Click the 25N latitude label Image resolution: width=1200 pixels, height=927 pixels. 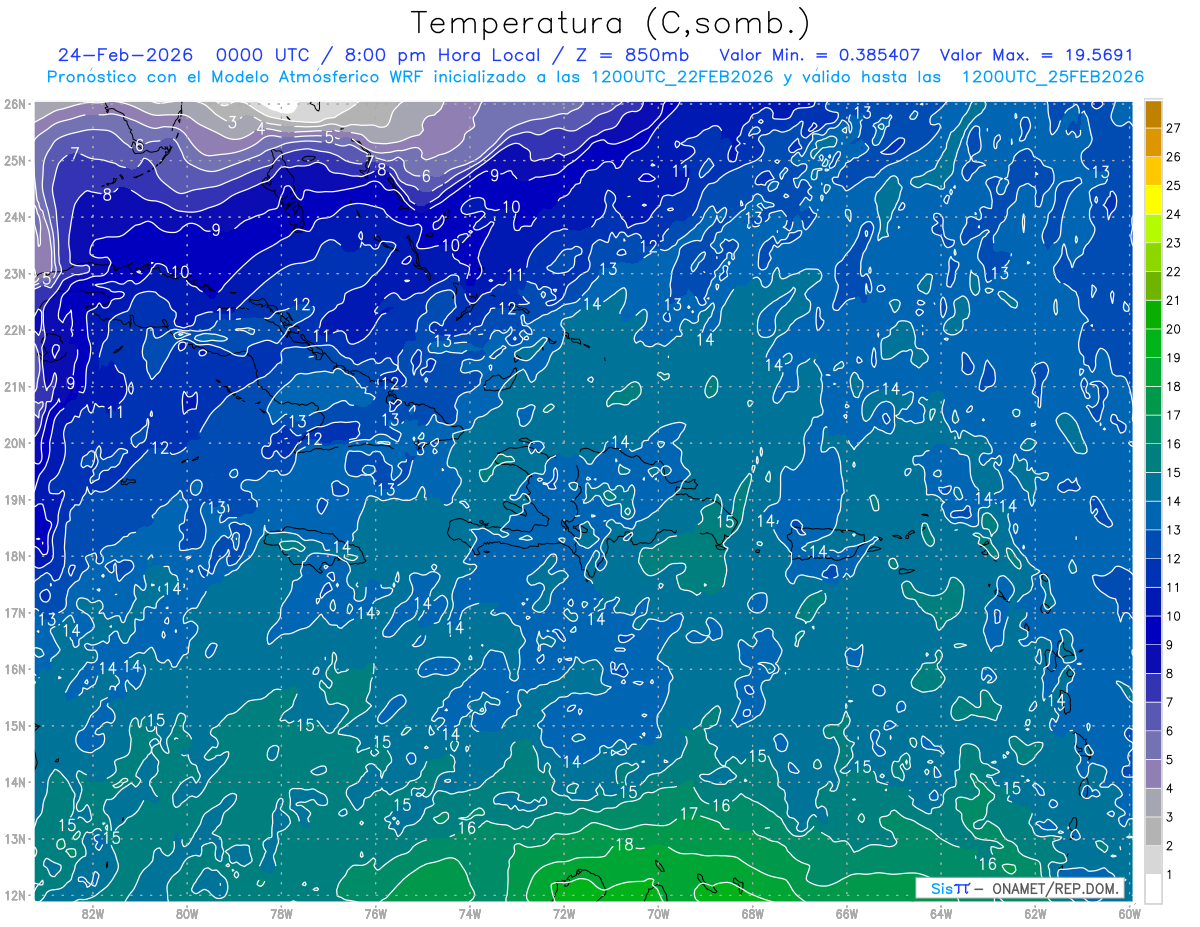(15, 161)
